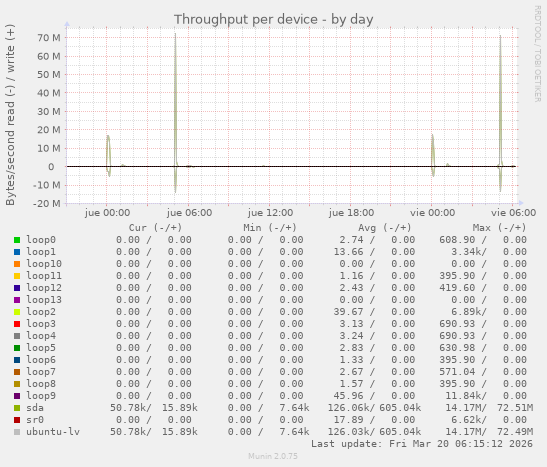Select the loop10 device label
The image size is (547, 467).
coord(44,264)
